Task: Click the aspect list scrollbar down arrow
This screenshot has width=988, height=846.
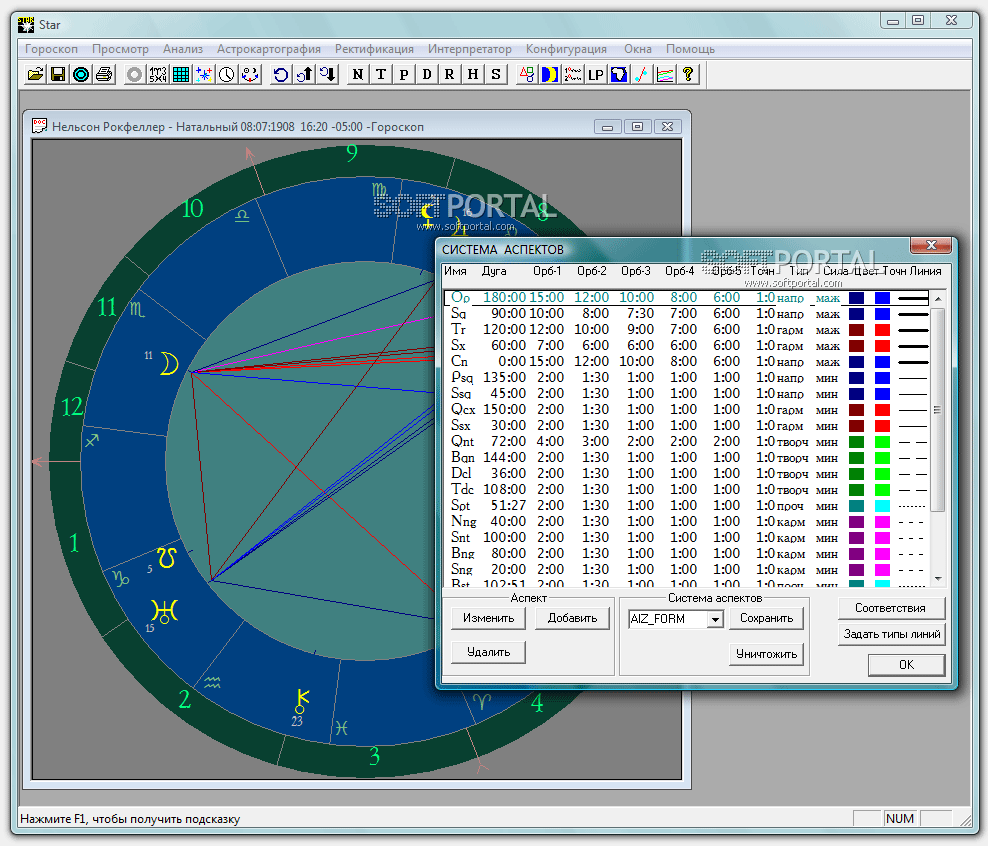Action: click(937, 578)
